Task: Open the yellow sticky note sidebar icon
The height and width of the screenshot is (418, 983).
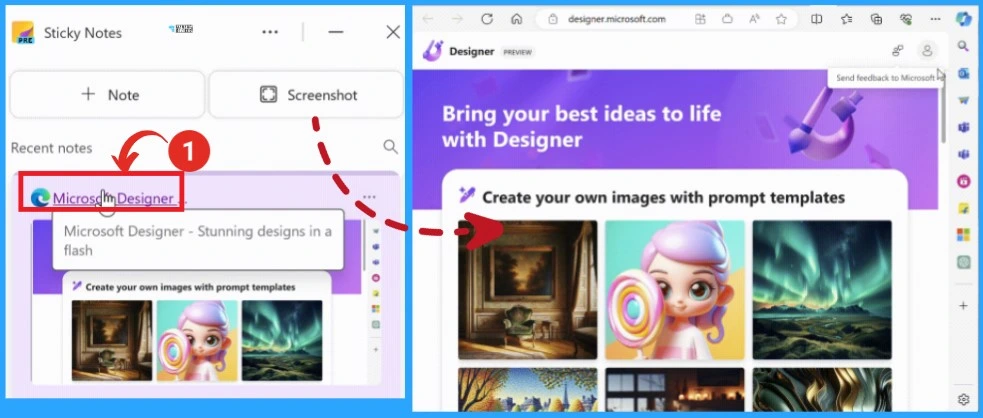Action: (964, 208)
